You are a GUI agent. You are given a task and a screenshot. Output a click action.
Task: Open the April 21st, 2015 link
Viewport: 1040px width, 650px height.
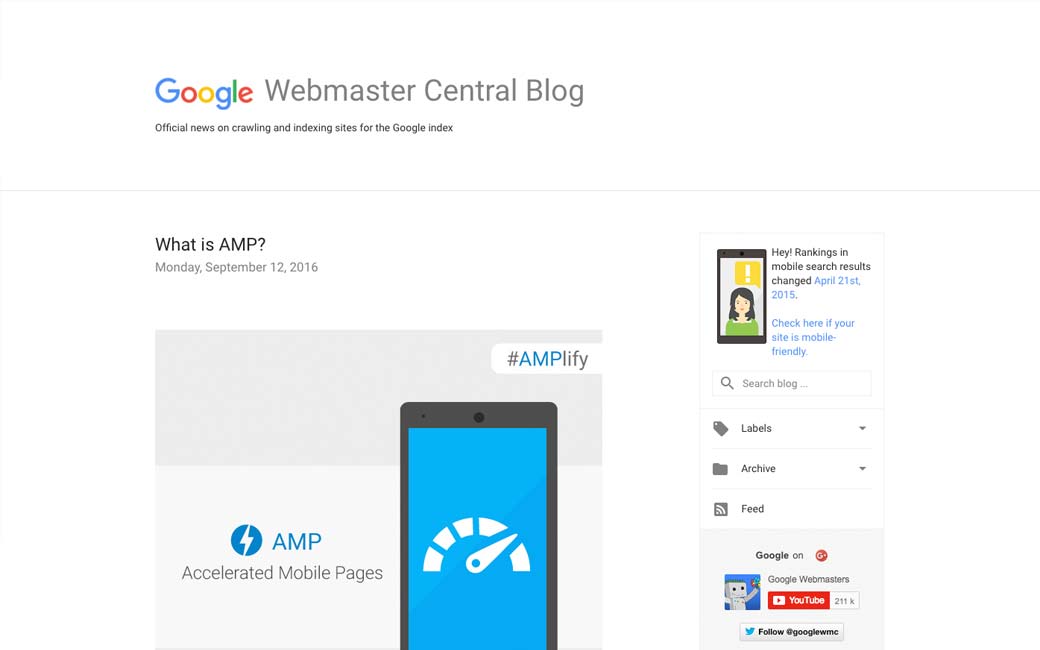coord(816,288)
